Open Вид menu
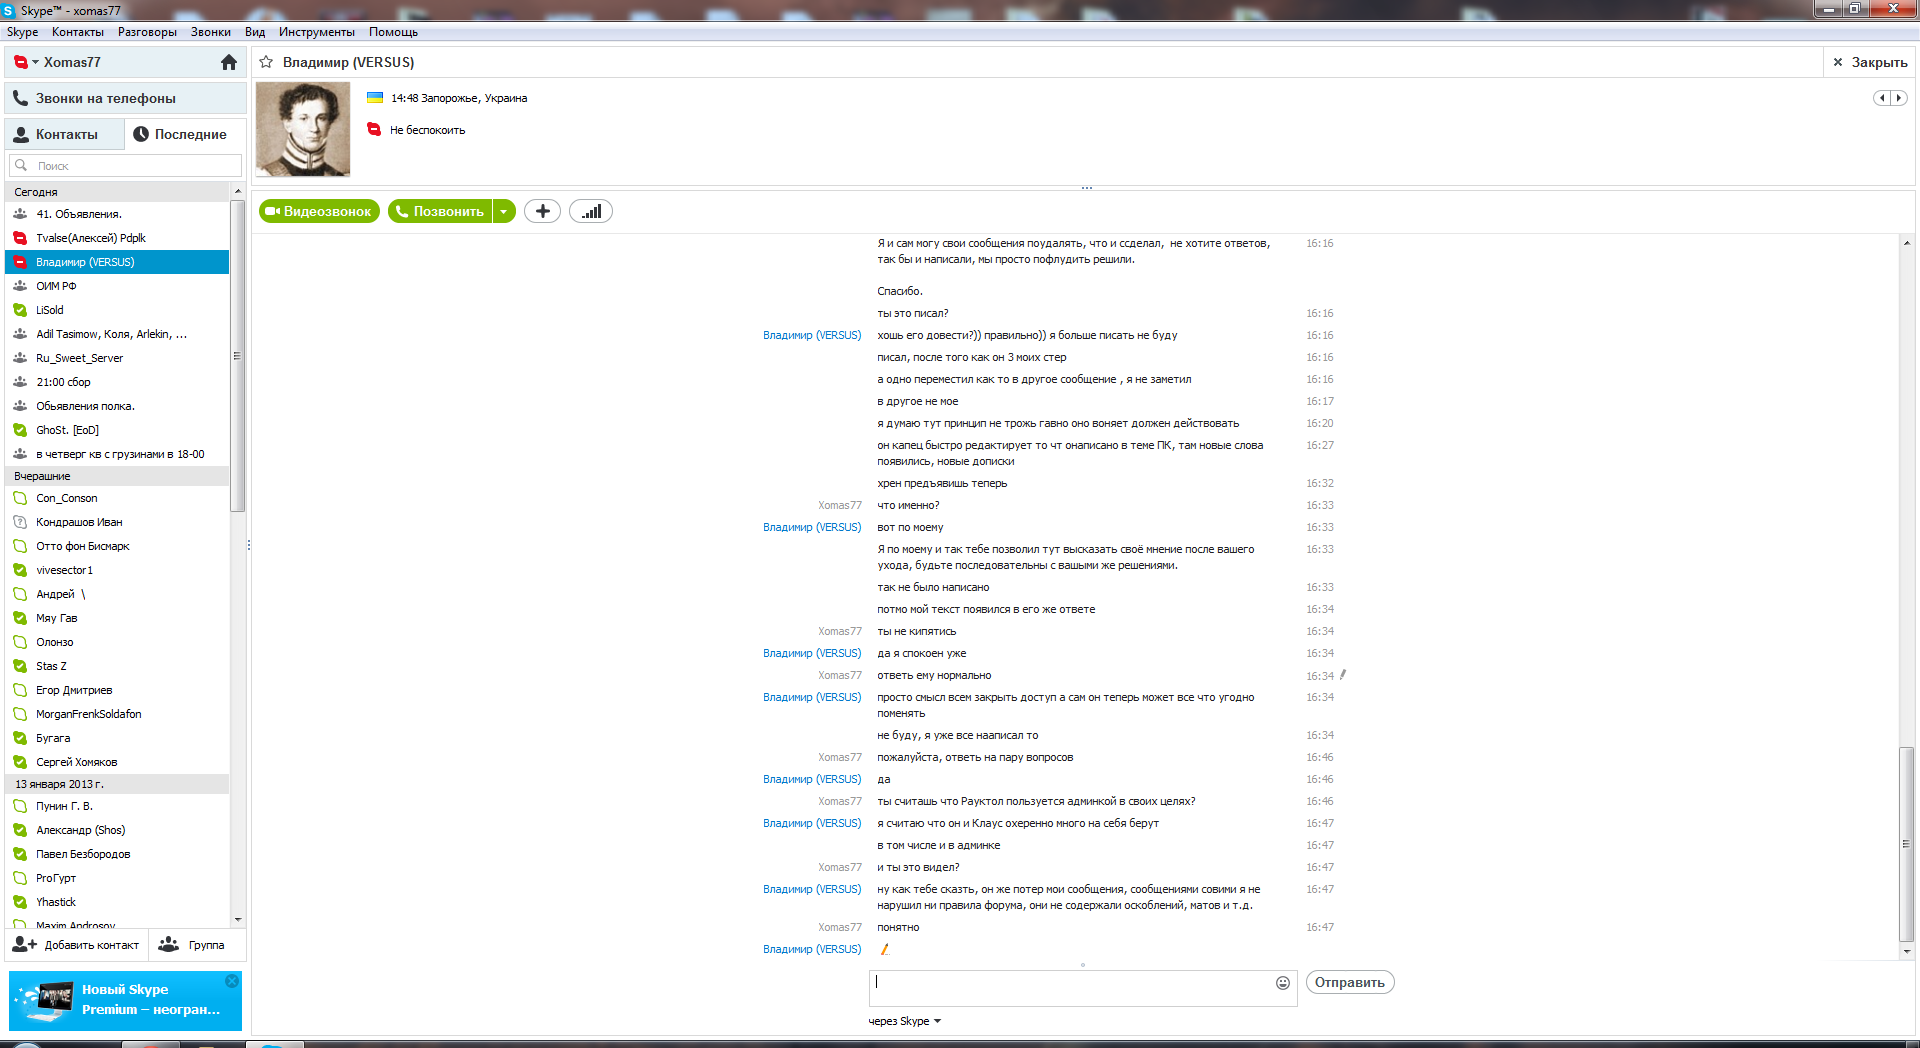 [x=255, y=32]
